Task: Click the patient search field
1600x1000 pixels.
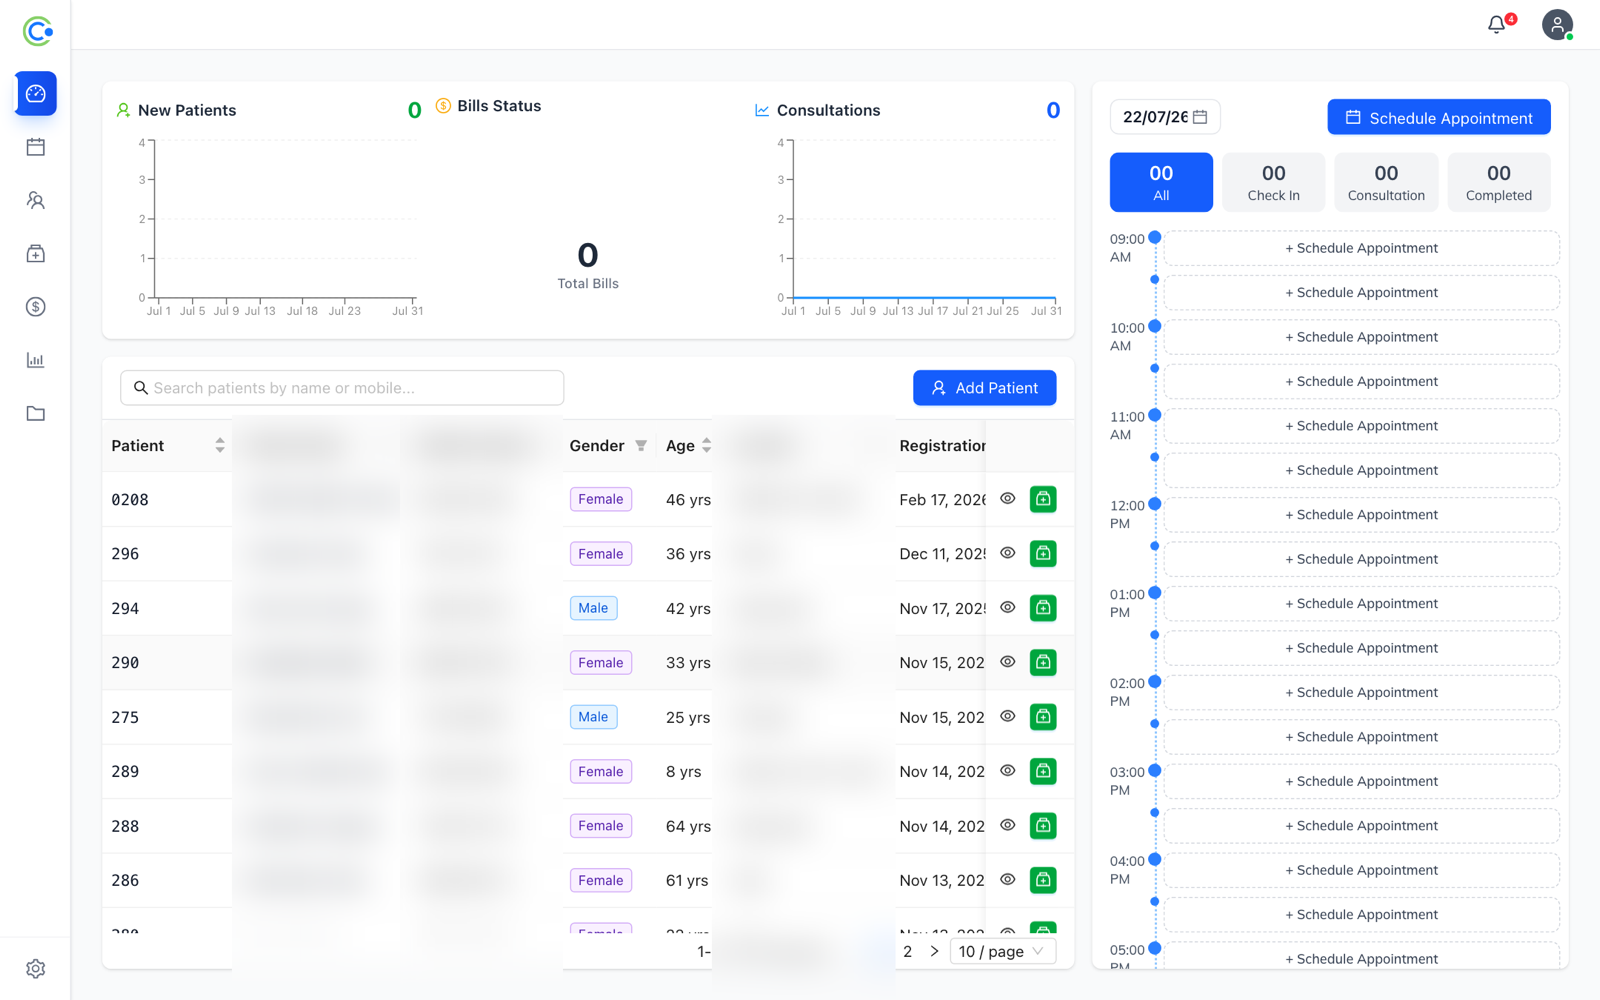Action: point(342,388)
